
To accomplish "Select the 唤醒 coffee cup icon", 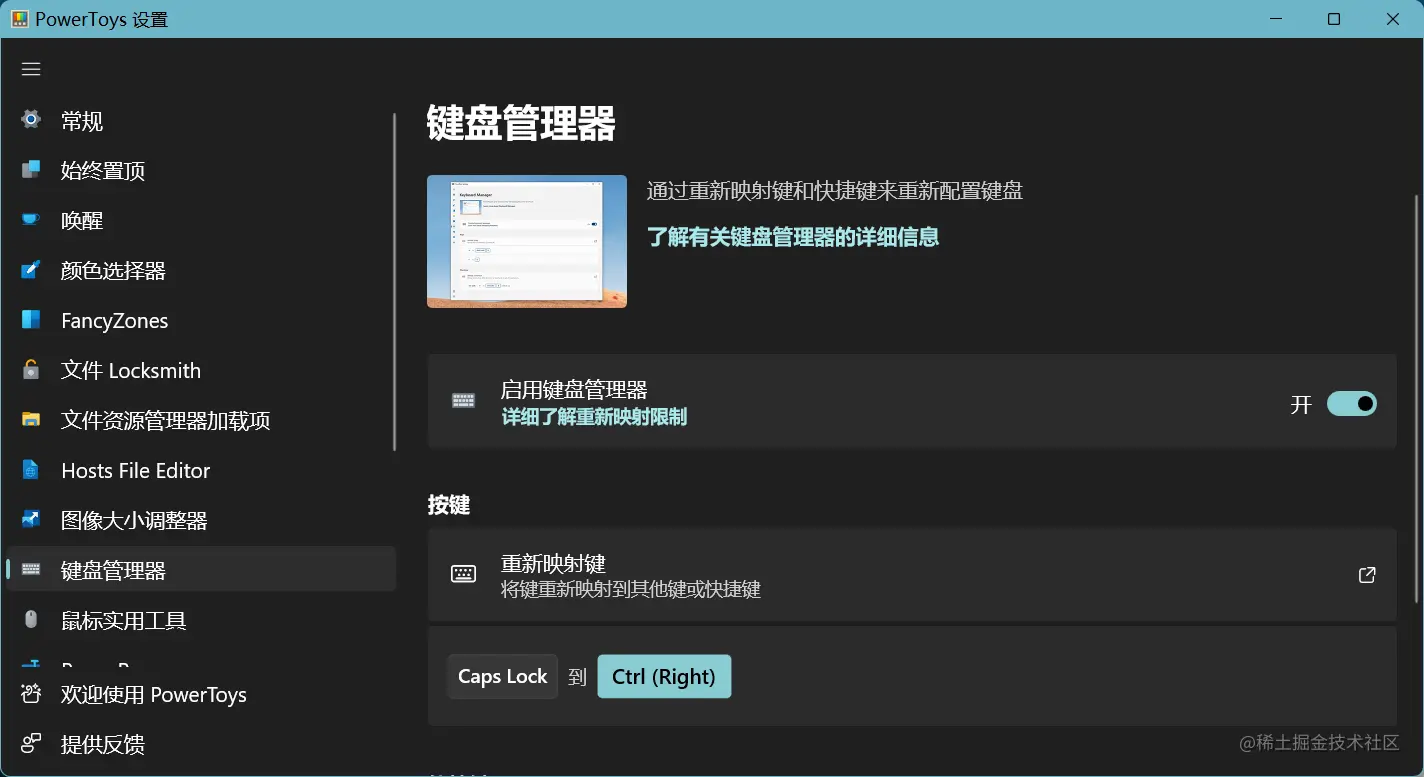I will (31, 220).
